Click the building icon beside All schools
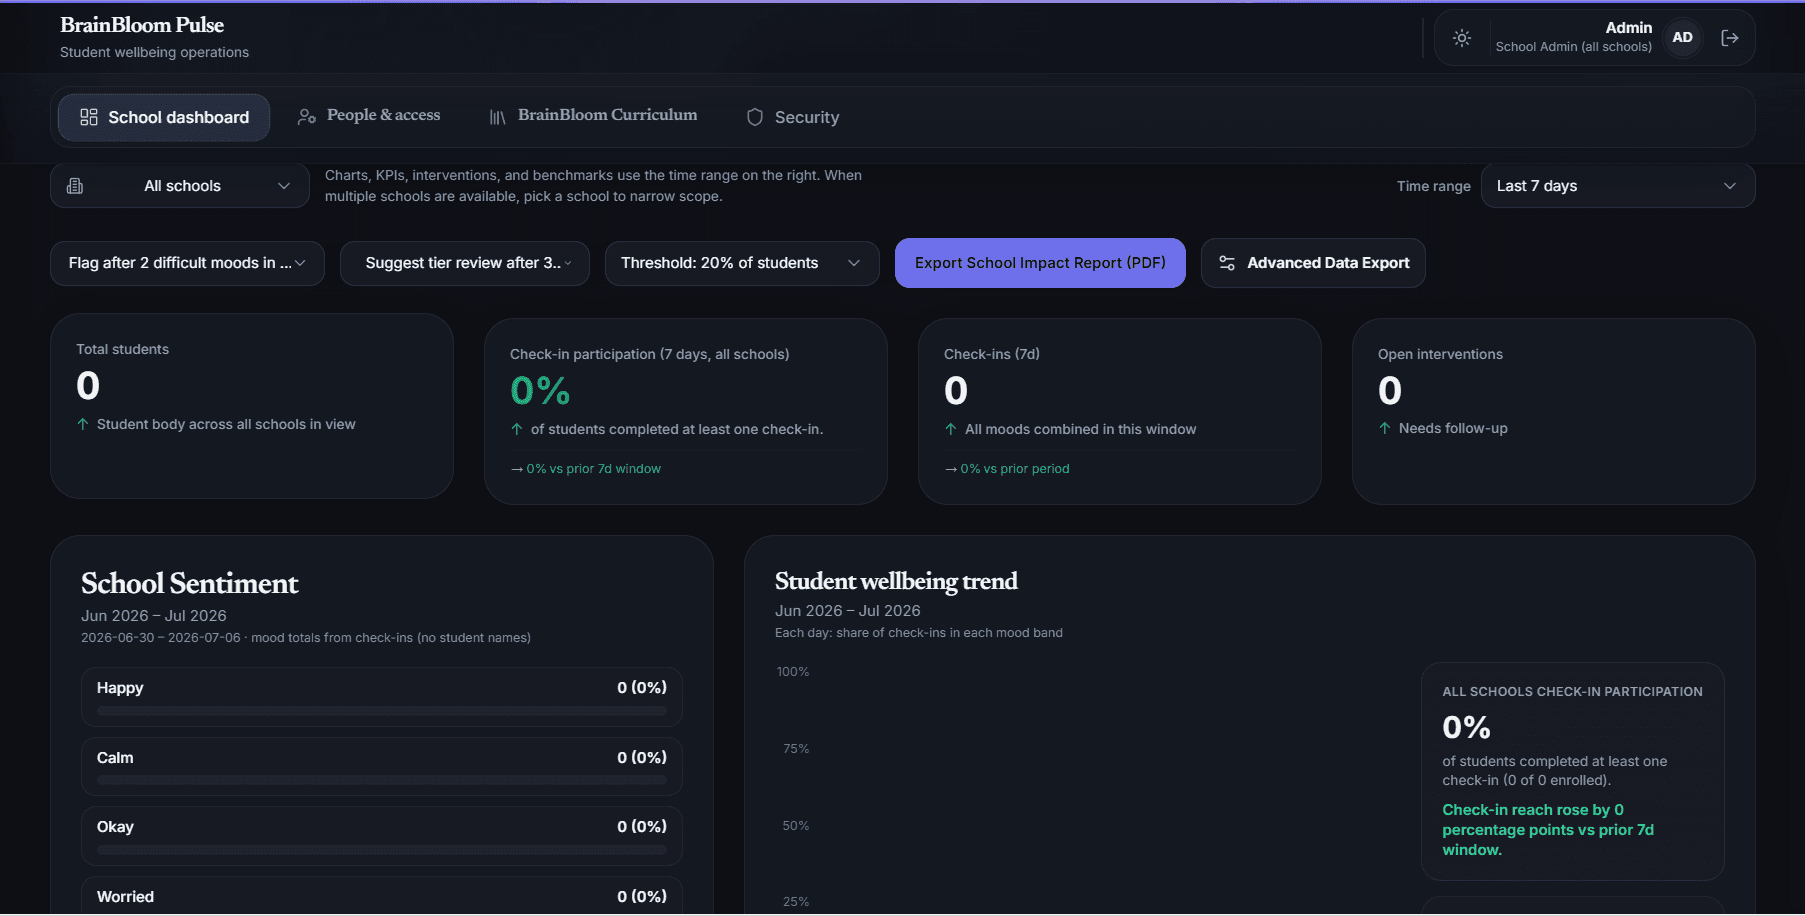This screenshot has width=1805, height=916. pos(75,186)
